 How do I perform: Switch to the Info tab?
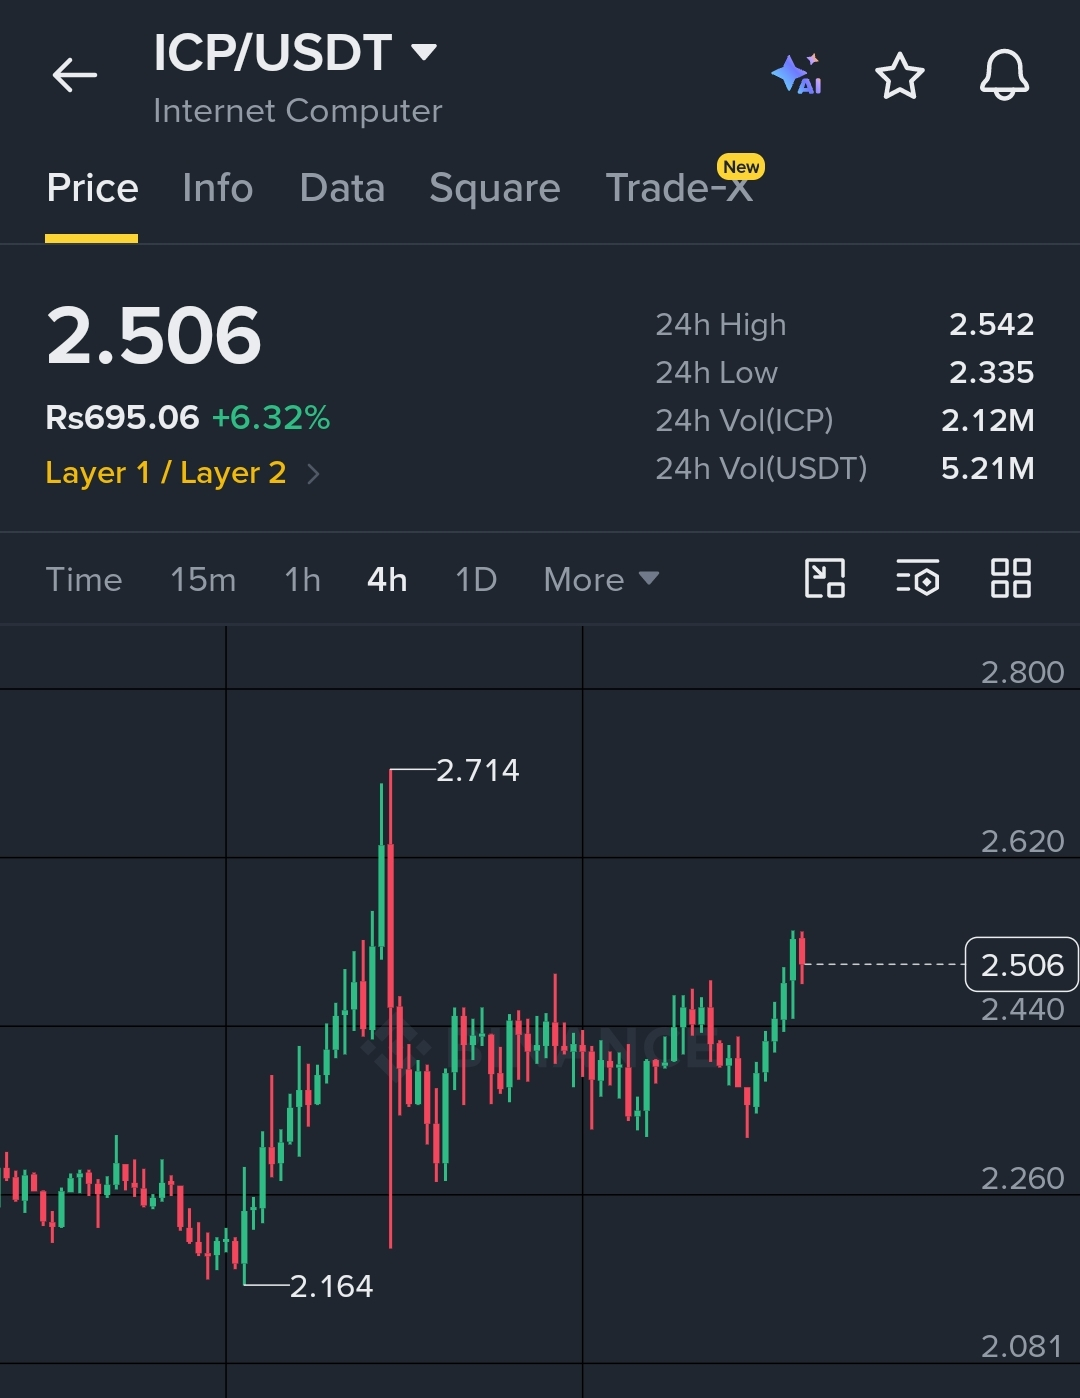pyautogui.click(x=218, y=188)
